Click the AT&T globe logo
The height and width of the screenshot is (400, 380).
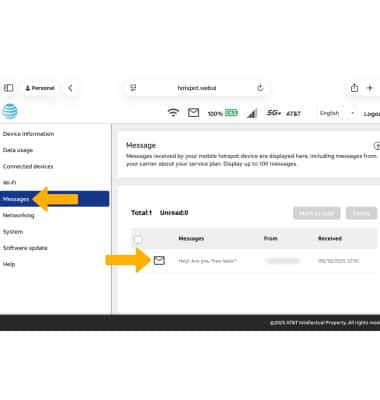tap(10, 111)
